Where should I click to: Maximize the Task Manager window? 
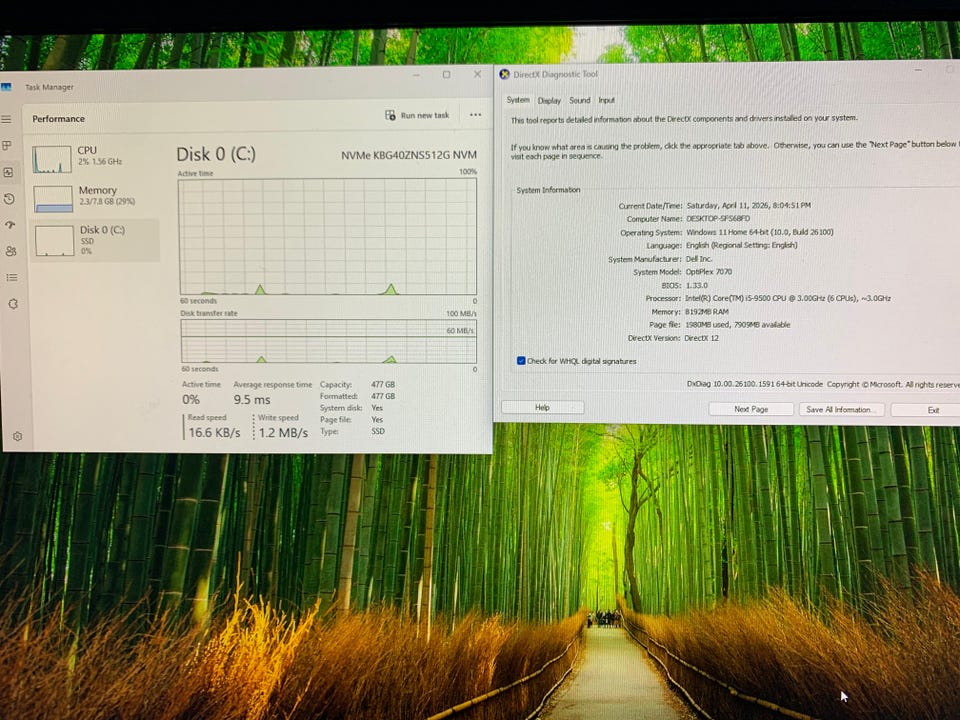(446, 75)
